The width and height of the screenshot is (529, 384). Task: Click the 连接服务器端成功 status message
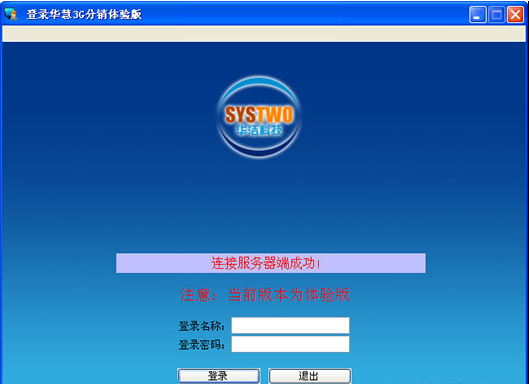[x=271, y=263]
